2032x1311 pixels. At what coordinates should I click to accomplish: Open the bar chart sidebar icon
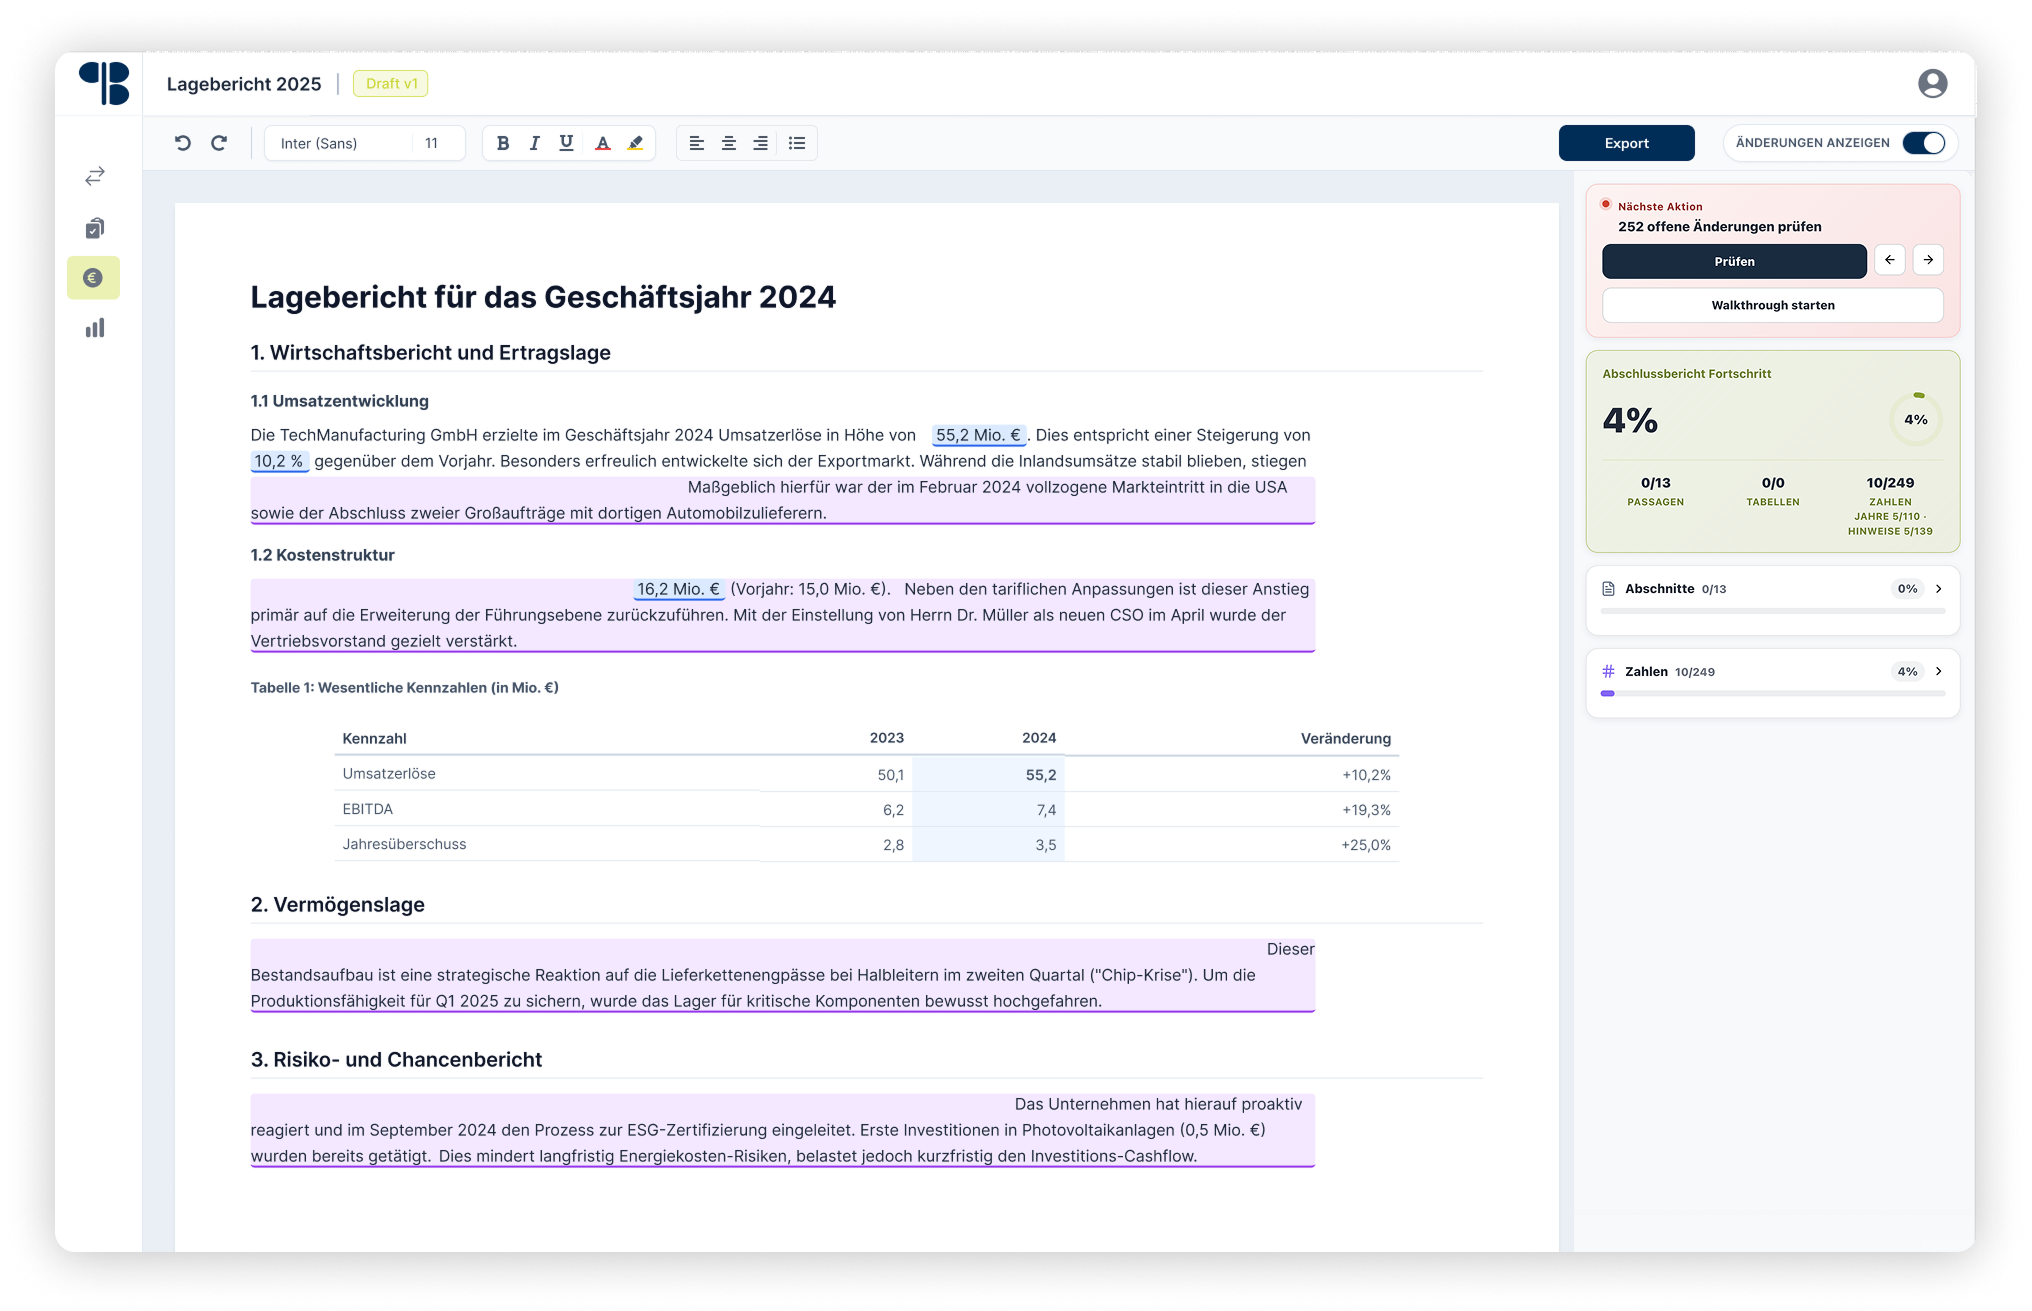(94, 328)
